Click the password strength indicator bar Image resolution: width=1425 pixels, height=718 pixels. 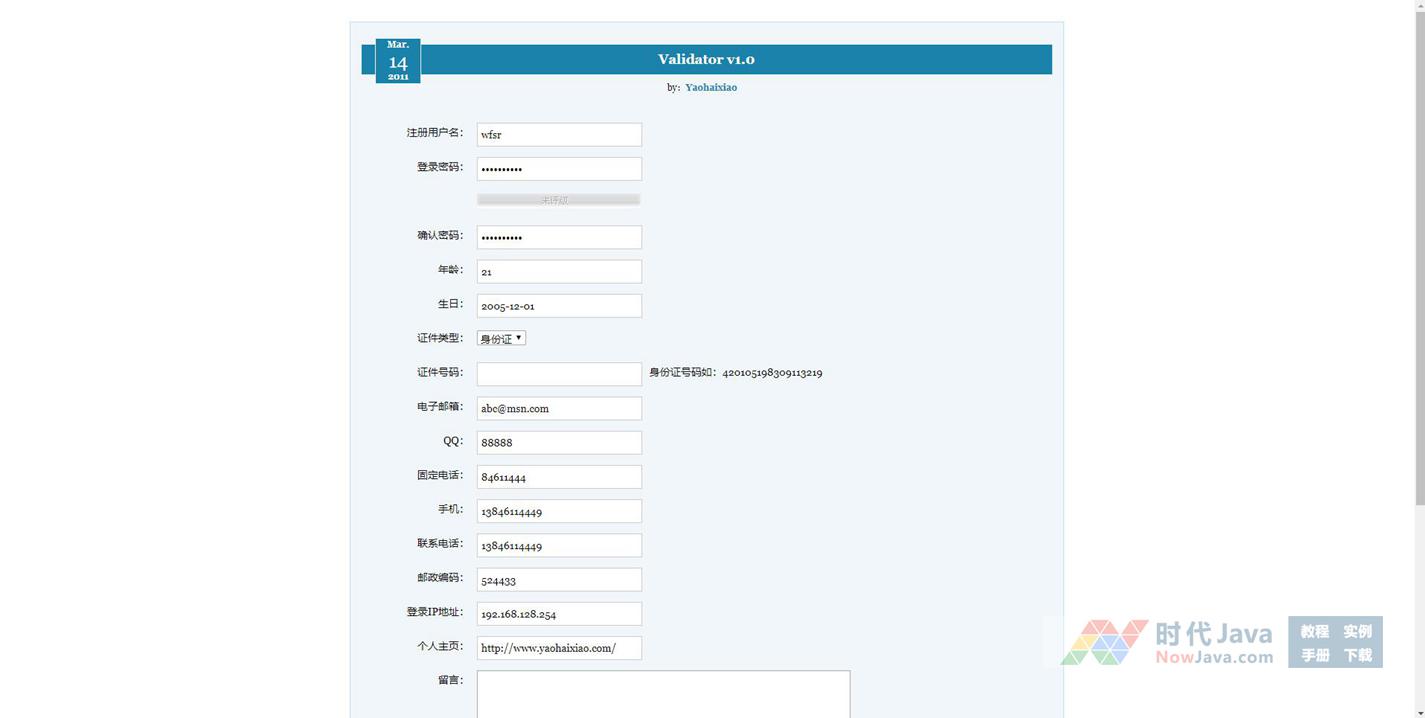click(x=558, y=200)
